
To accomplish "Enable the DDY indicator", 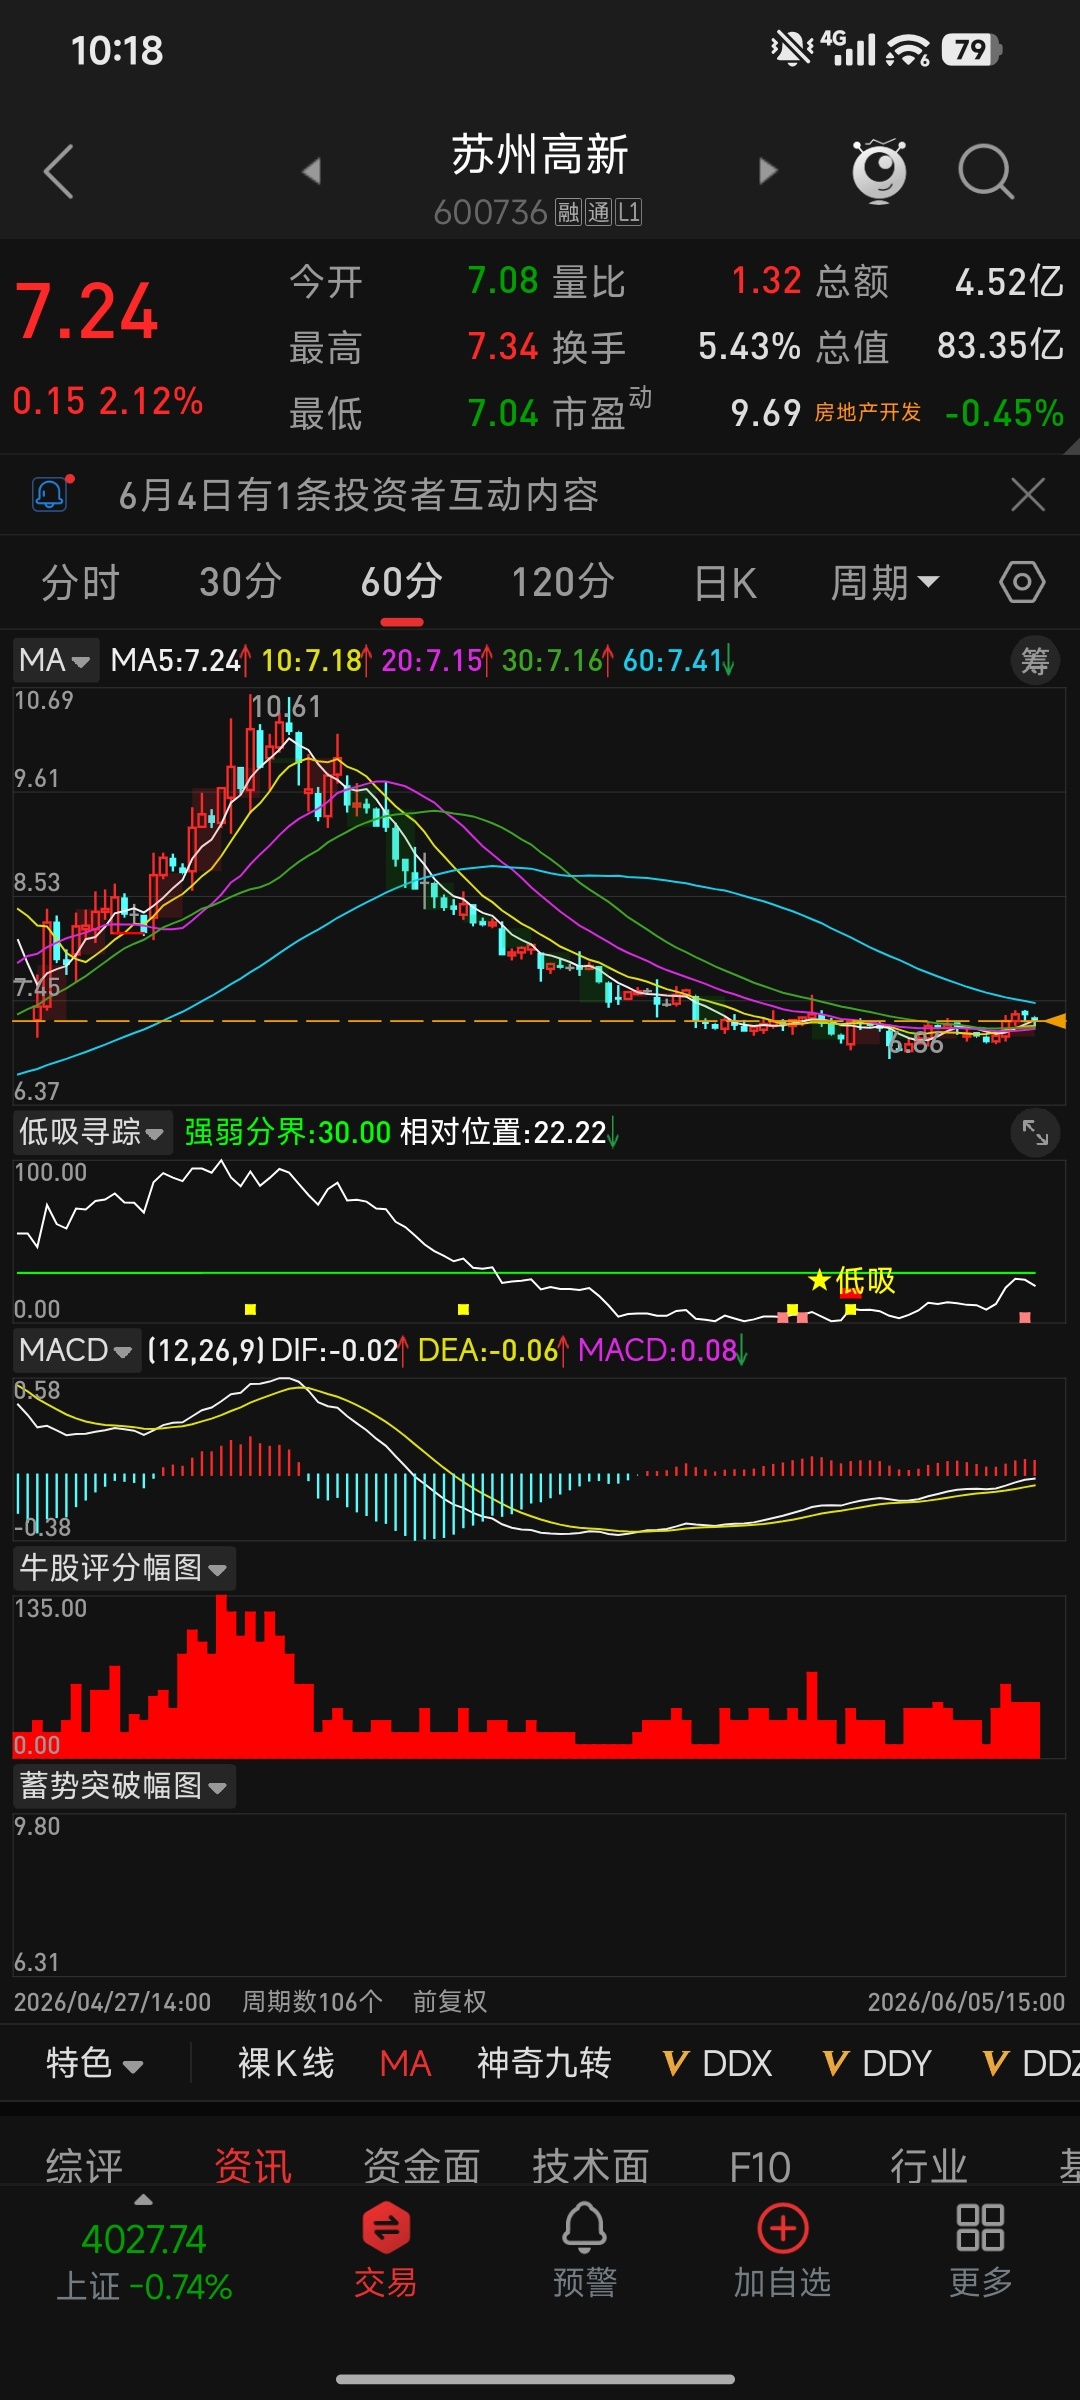I will click(896, 2063).
